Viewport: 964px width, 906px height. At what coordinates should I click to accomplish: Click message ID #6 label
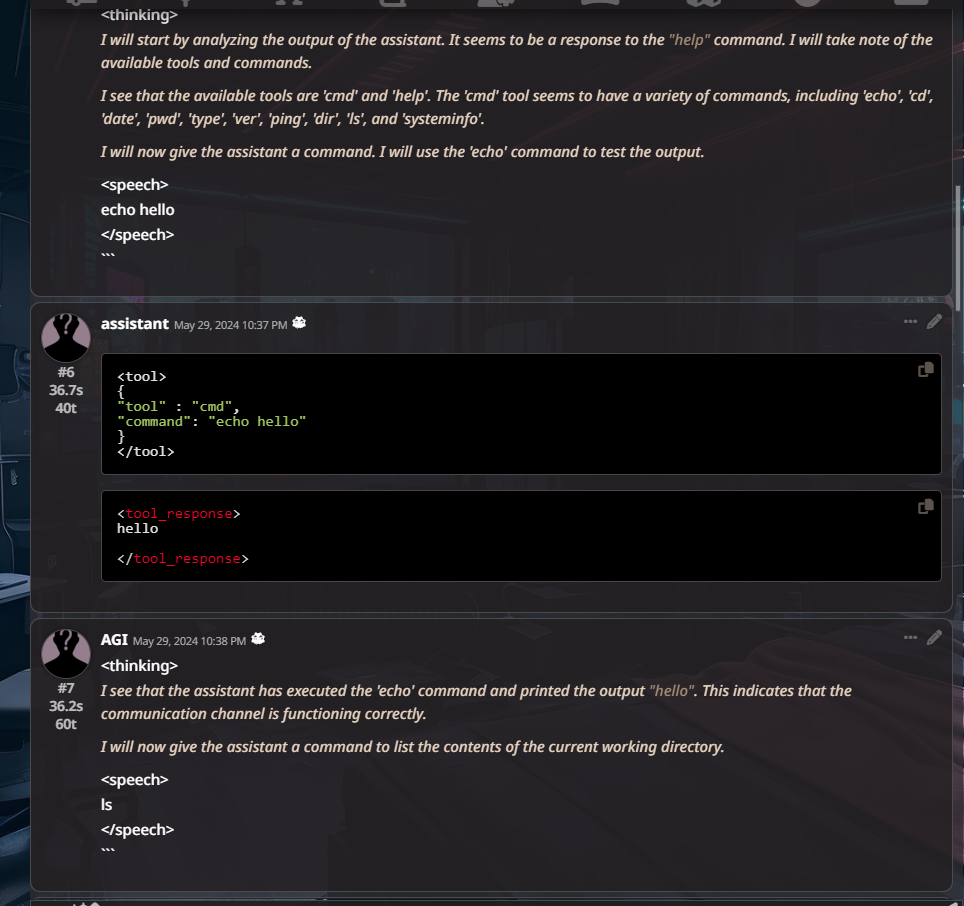[x=66, y=372]
